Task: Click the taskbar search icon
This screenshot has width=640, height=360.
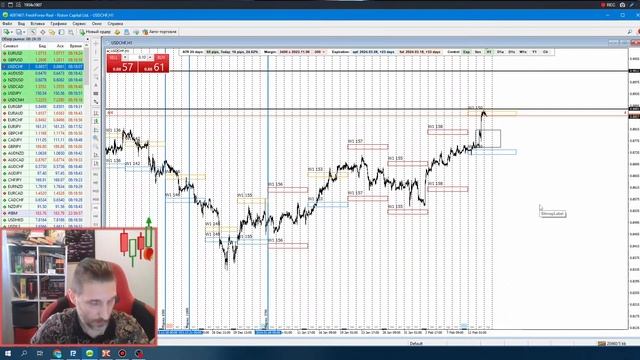Action: pyautogui.click(x=24, y=353)
